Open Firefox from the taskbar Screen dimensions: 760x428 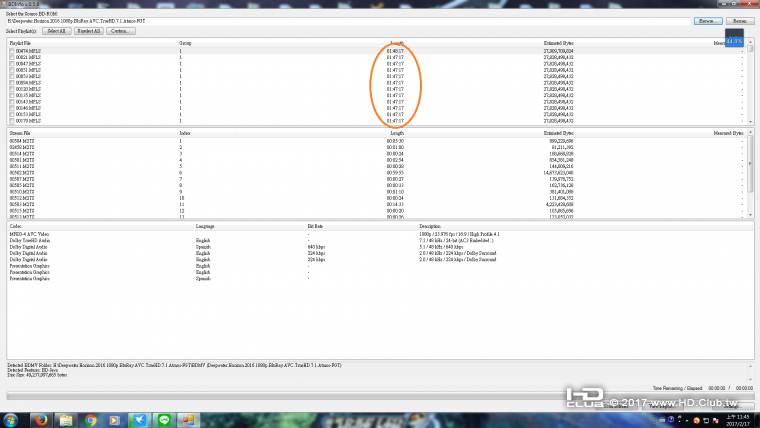coord(42,420)
